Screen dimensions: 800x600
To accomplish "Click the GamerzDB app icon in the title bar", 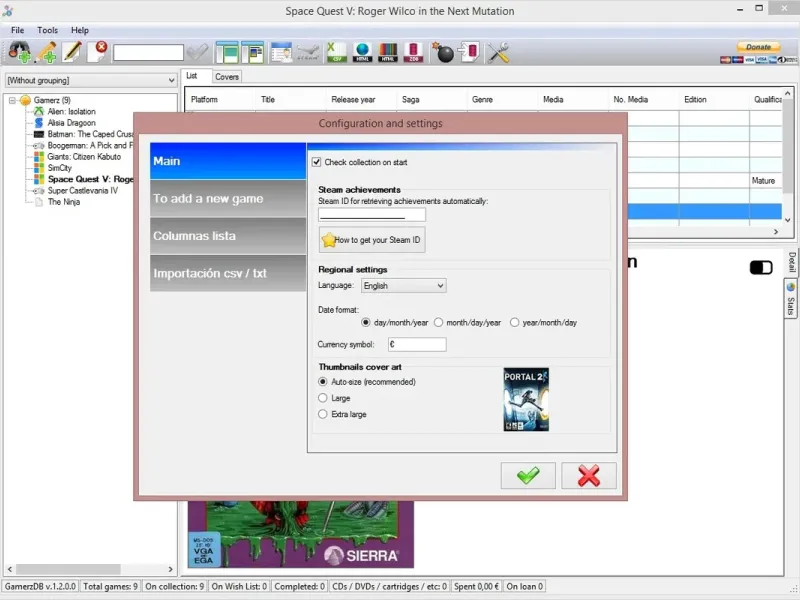I will (x=8, y=11).
